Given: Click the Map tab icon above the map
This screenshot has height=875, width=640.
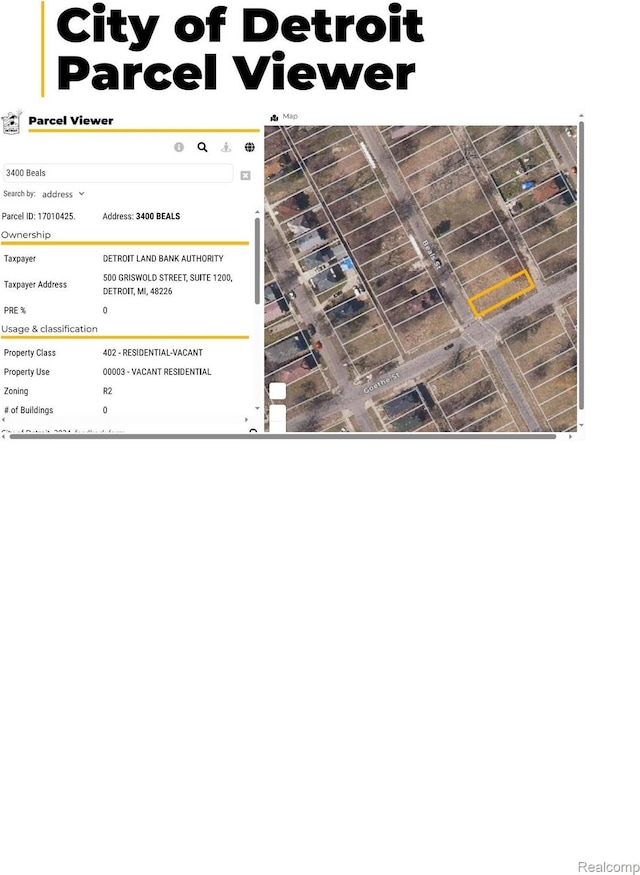Looking at the screenshot, I should [274, 118].
